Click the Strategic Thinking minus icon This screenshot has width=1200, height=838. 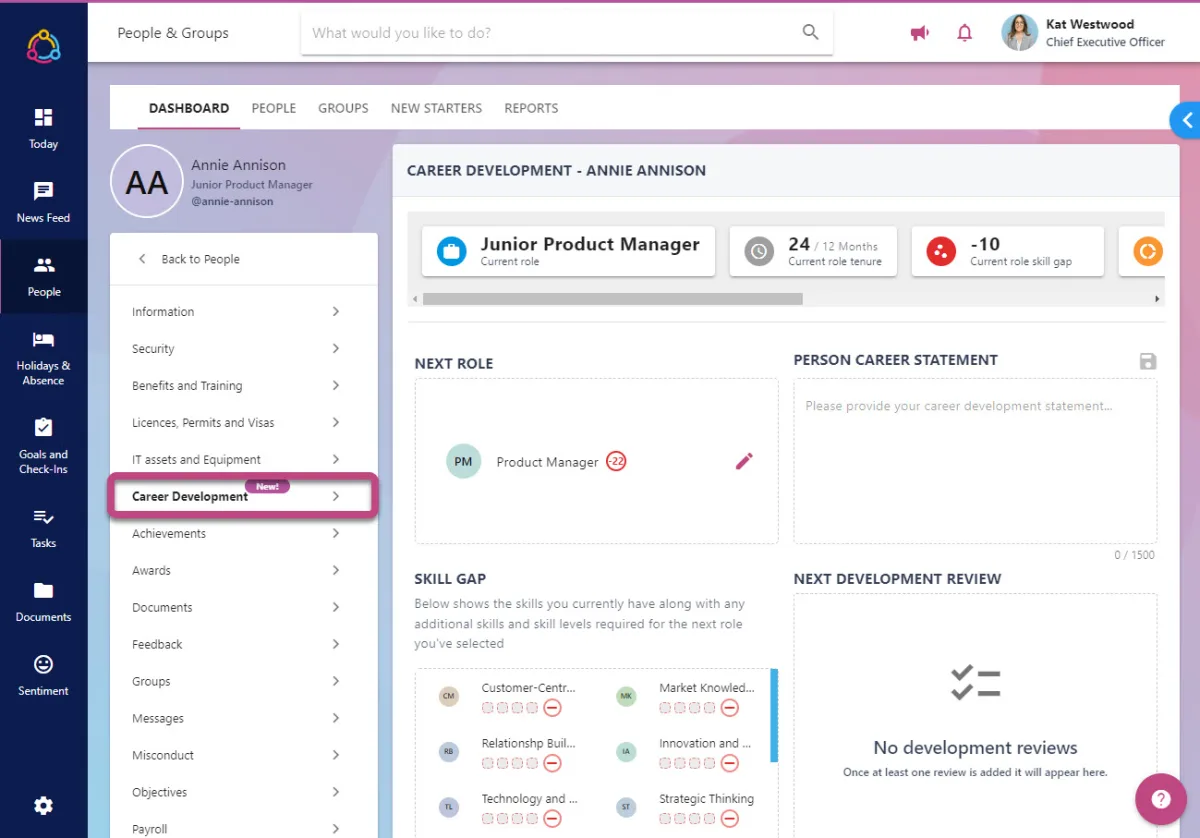(x=730, y=819)
